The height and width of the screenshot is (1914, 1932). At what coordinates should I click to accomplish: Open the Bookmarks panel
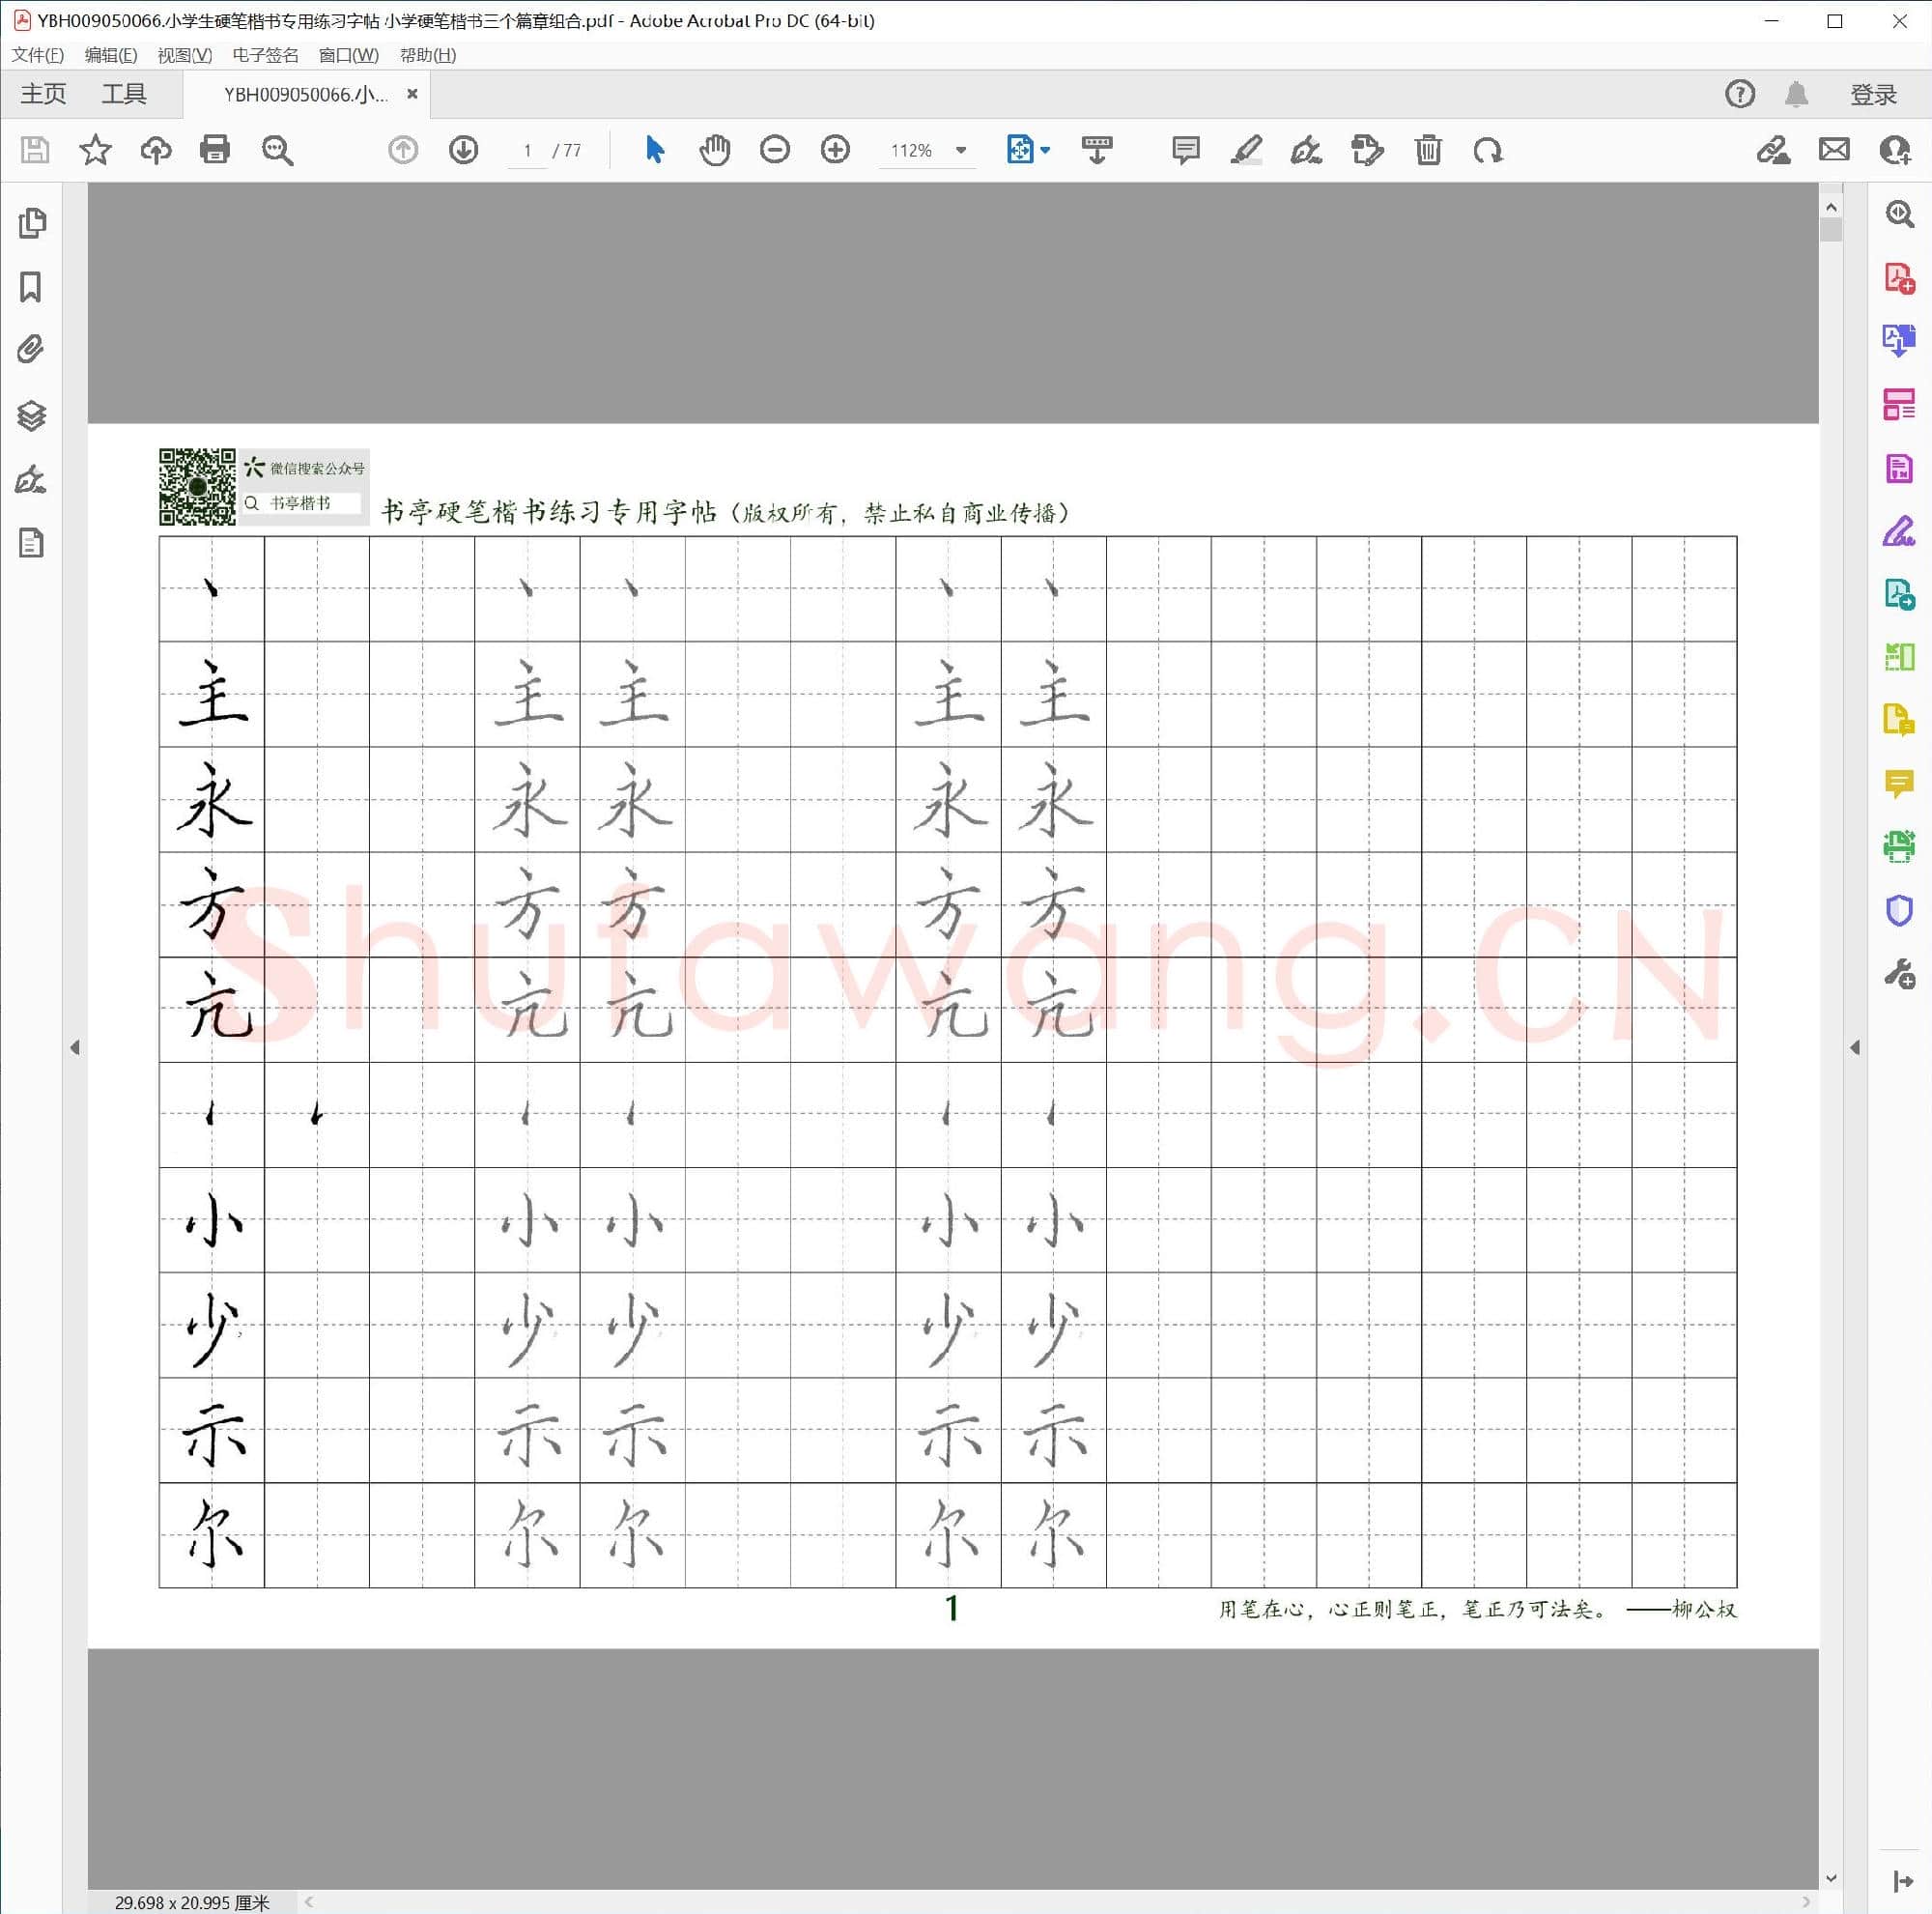coord(33,288)
